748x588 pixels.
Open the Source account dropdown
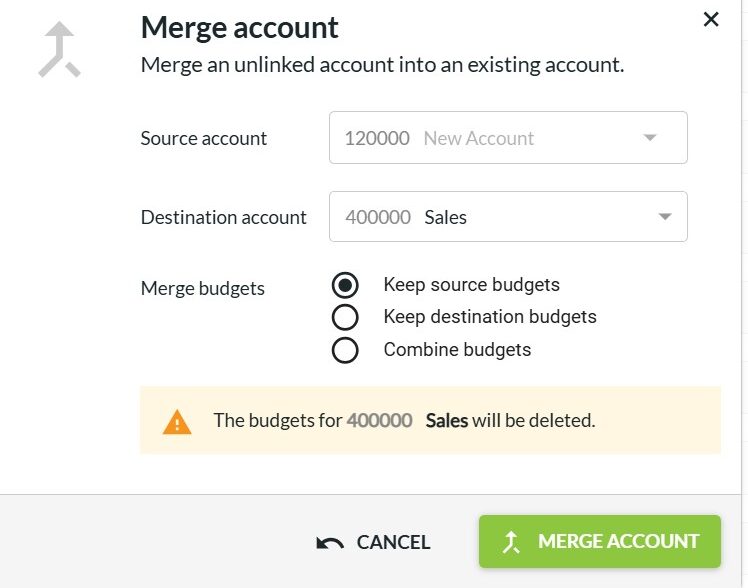[x=508, y=138]
